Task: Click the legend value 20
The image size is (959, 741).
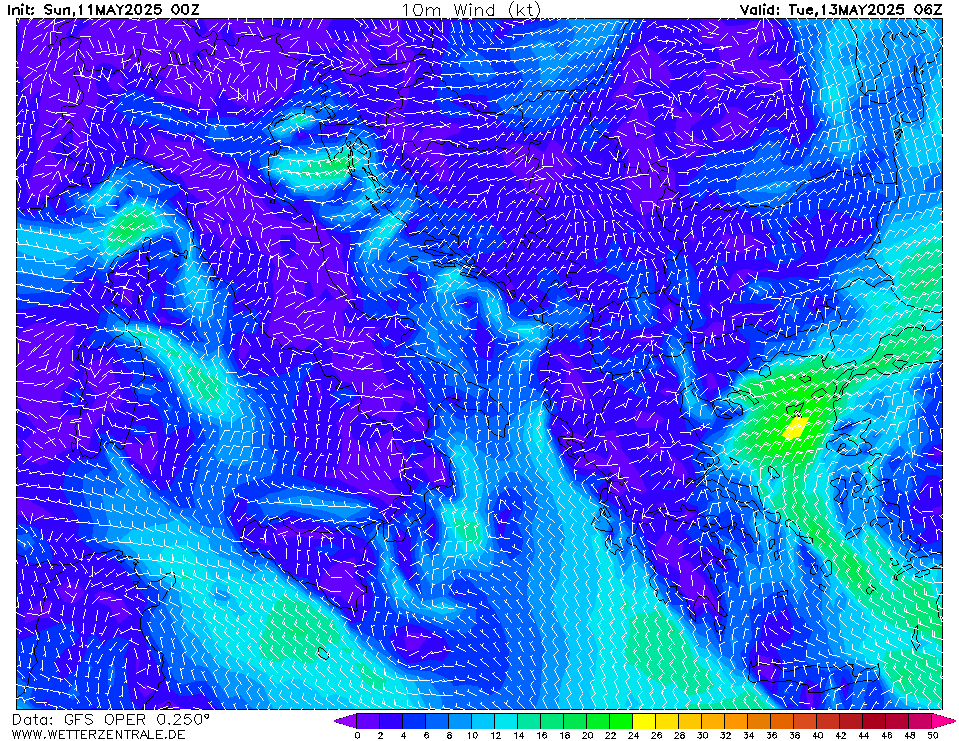Action: coord(587,735)
